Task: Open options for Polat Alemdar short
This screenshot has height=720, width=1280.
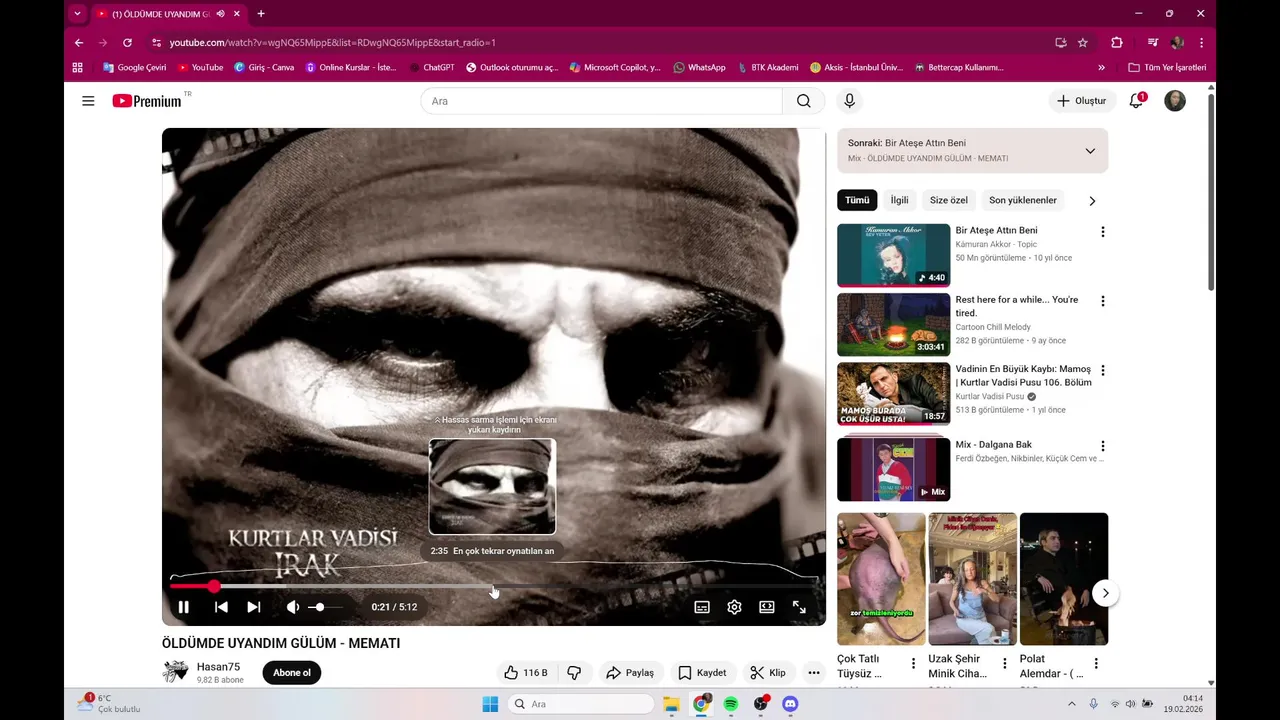Action: pyautogui.click(x=1096, y=663)
